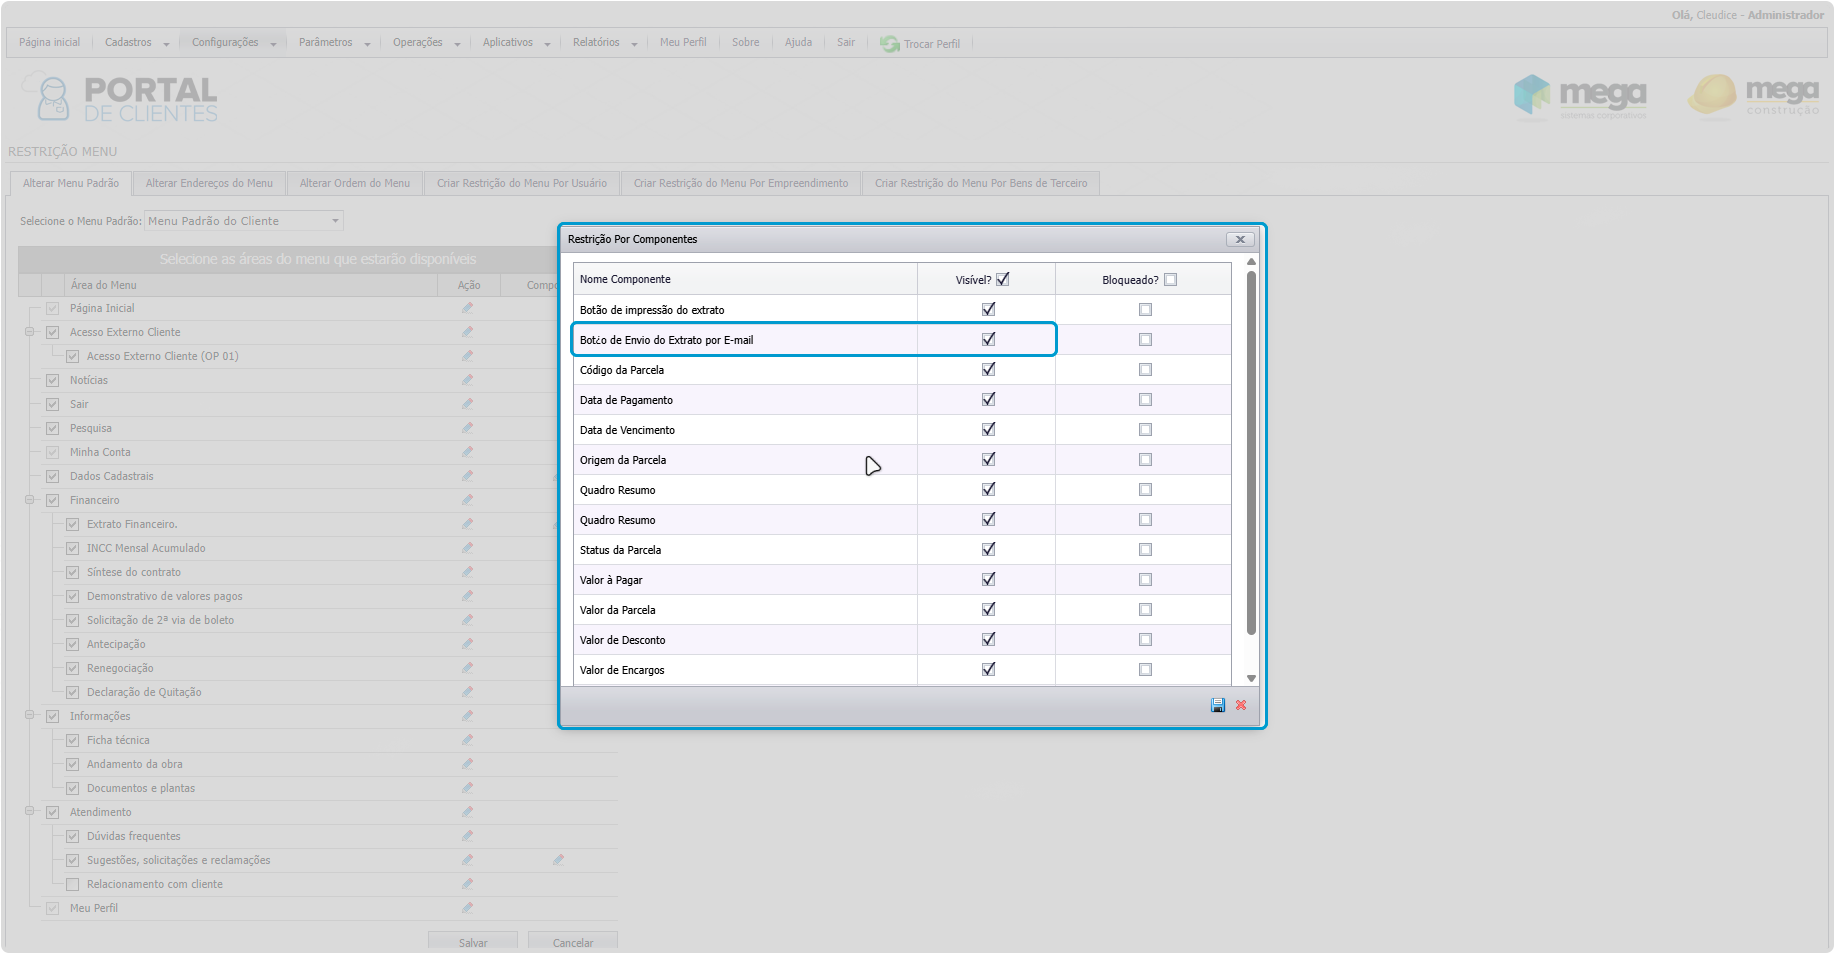Open the edit pencil for Renegociação

point(467,668)
